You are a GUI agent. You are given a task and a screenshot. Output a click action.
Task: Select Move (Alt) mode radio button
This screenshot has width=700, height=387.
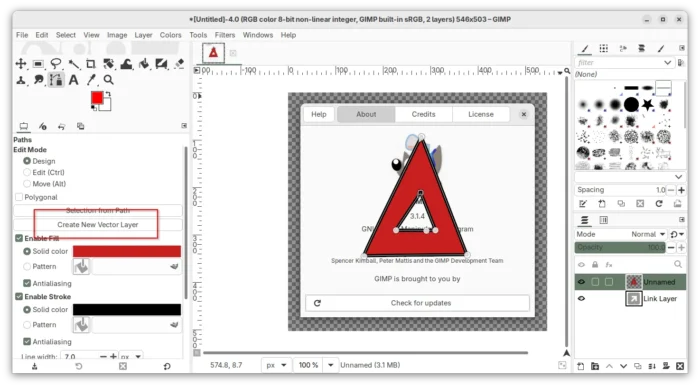click(27, 184)
